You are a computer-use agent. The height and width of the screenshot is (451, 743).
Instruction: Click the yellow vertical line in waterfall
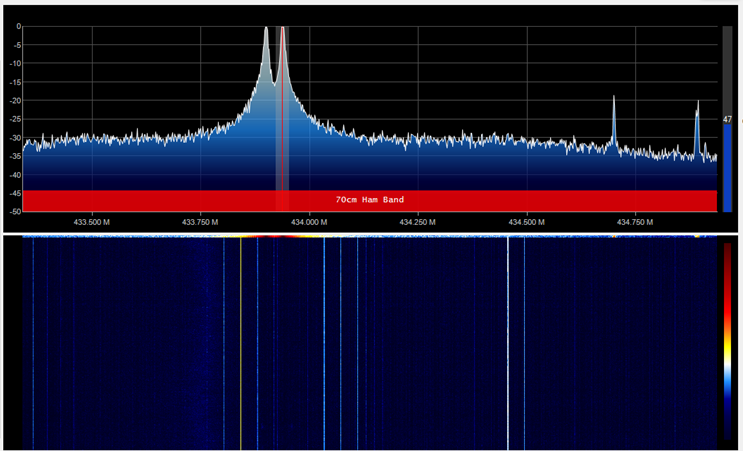[x=241, y=343]
